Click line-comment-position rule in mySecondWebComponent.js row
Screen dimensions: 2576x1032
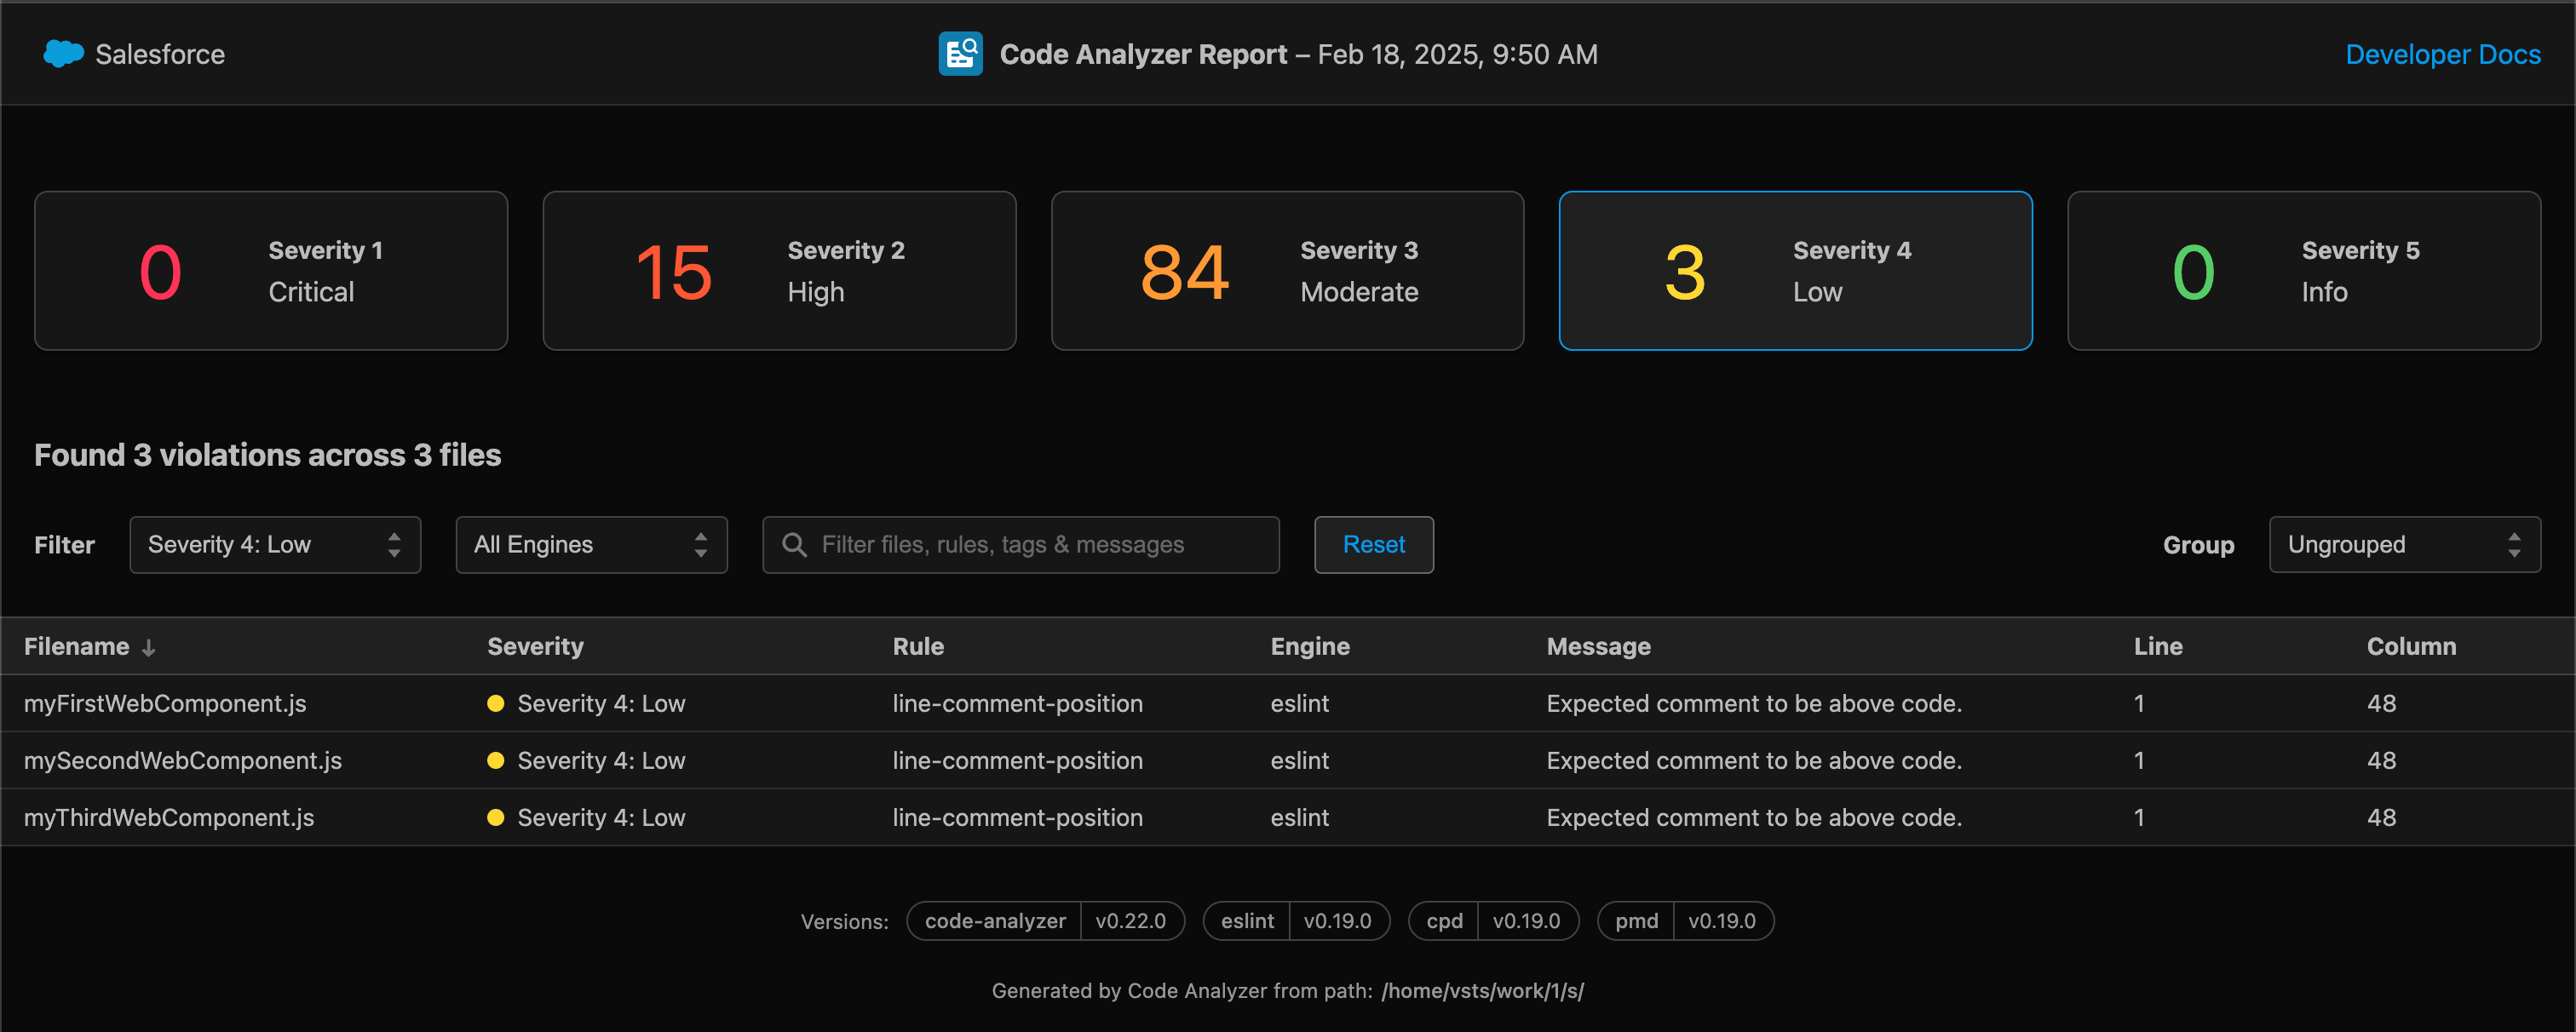(1017, 761)
